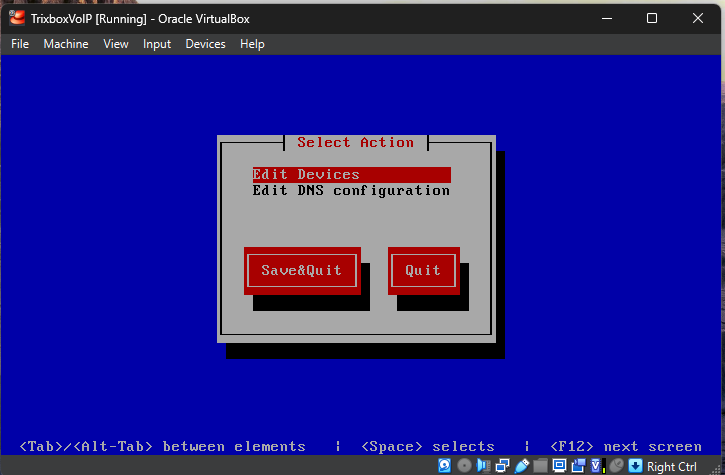
Task: Open the Help menu
Action: (x=252, y=44)
